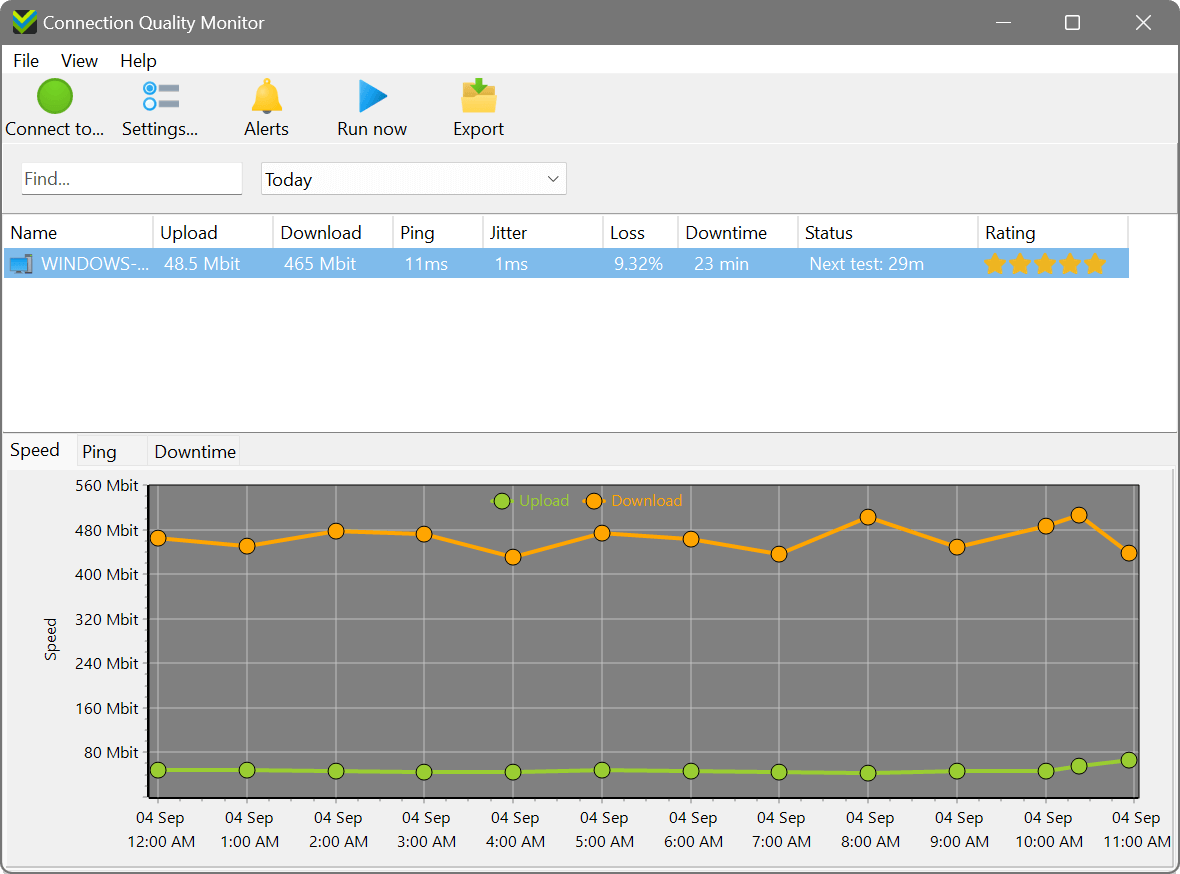Open the Today time range dropdown

tap(413, 178)
